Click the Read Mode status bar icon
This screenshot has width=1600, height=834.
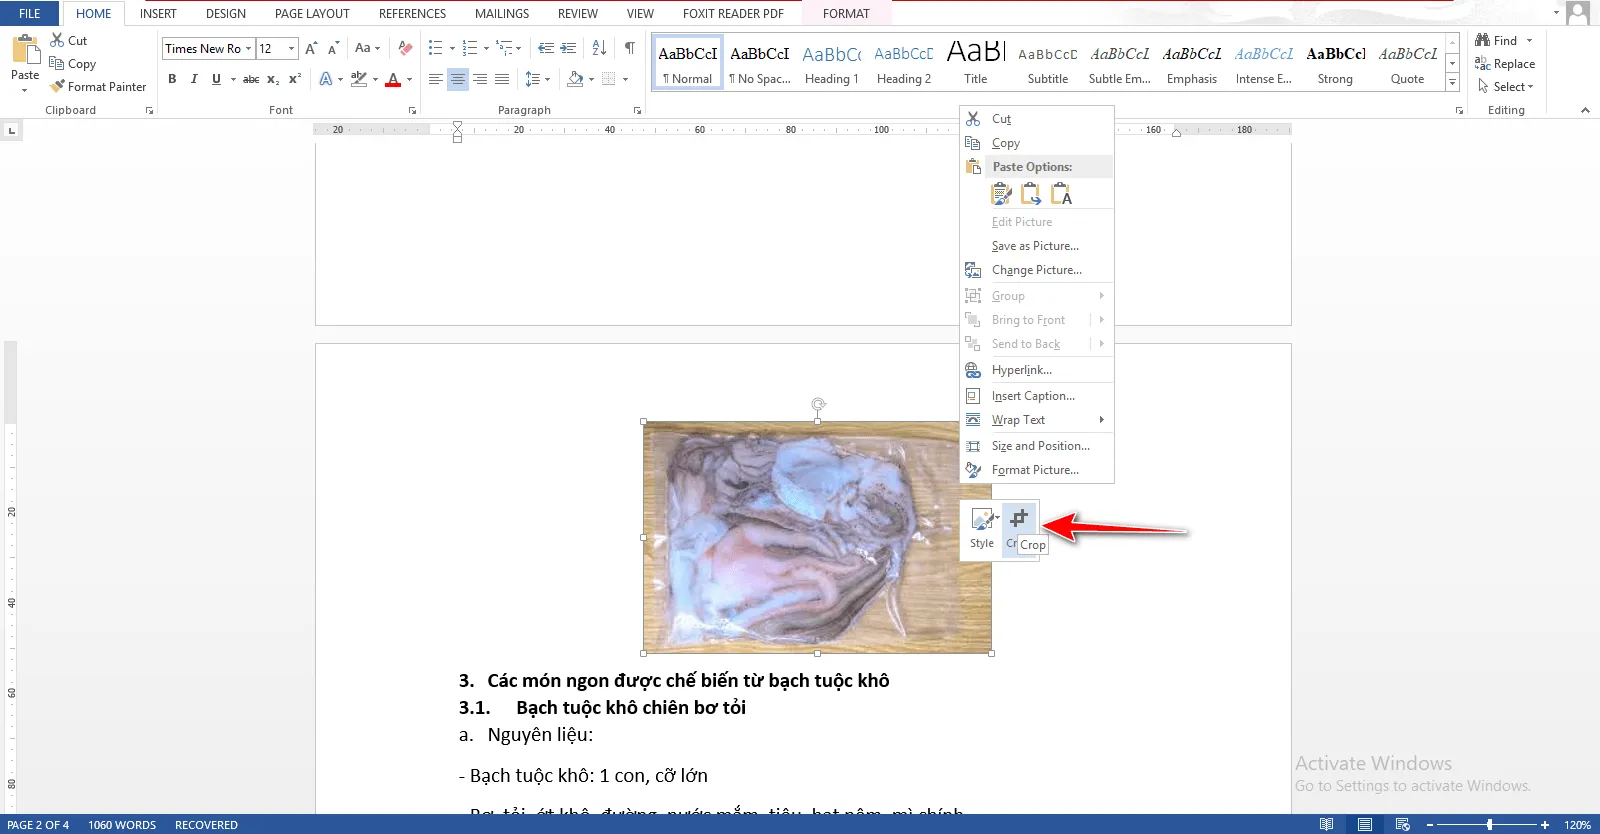pos(1326,825)
